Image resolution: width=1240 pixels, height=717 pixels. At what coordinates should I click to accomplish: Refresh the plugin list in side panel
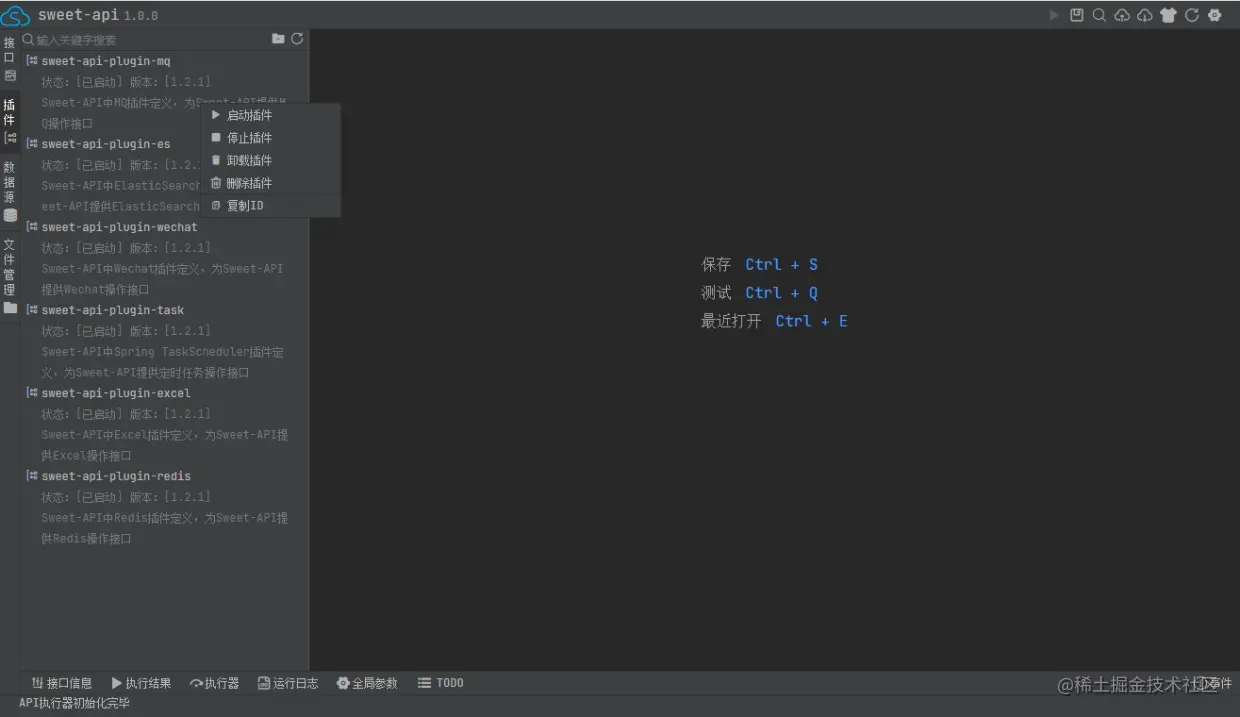tap(297, 39)
